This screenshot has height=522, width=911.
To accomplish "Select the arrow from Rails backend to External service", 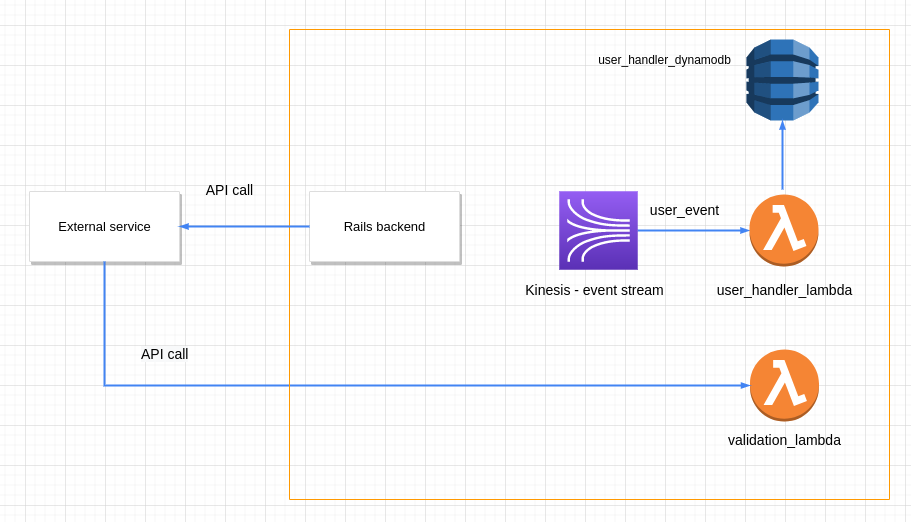I will tap(244, 226).
